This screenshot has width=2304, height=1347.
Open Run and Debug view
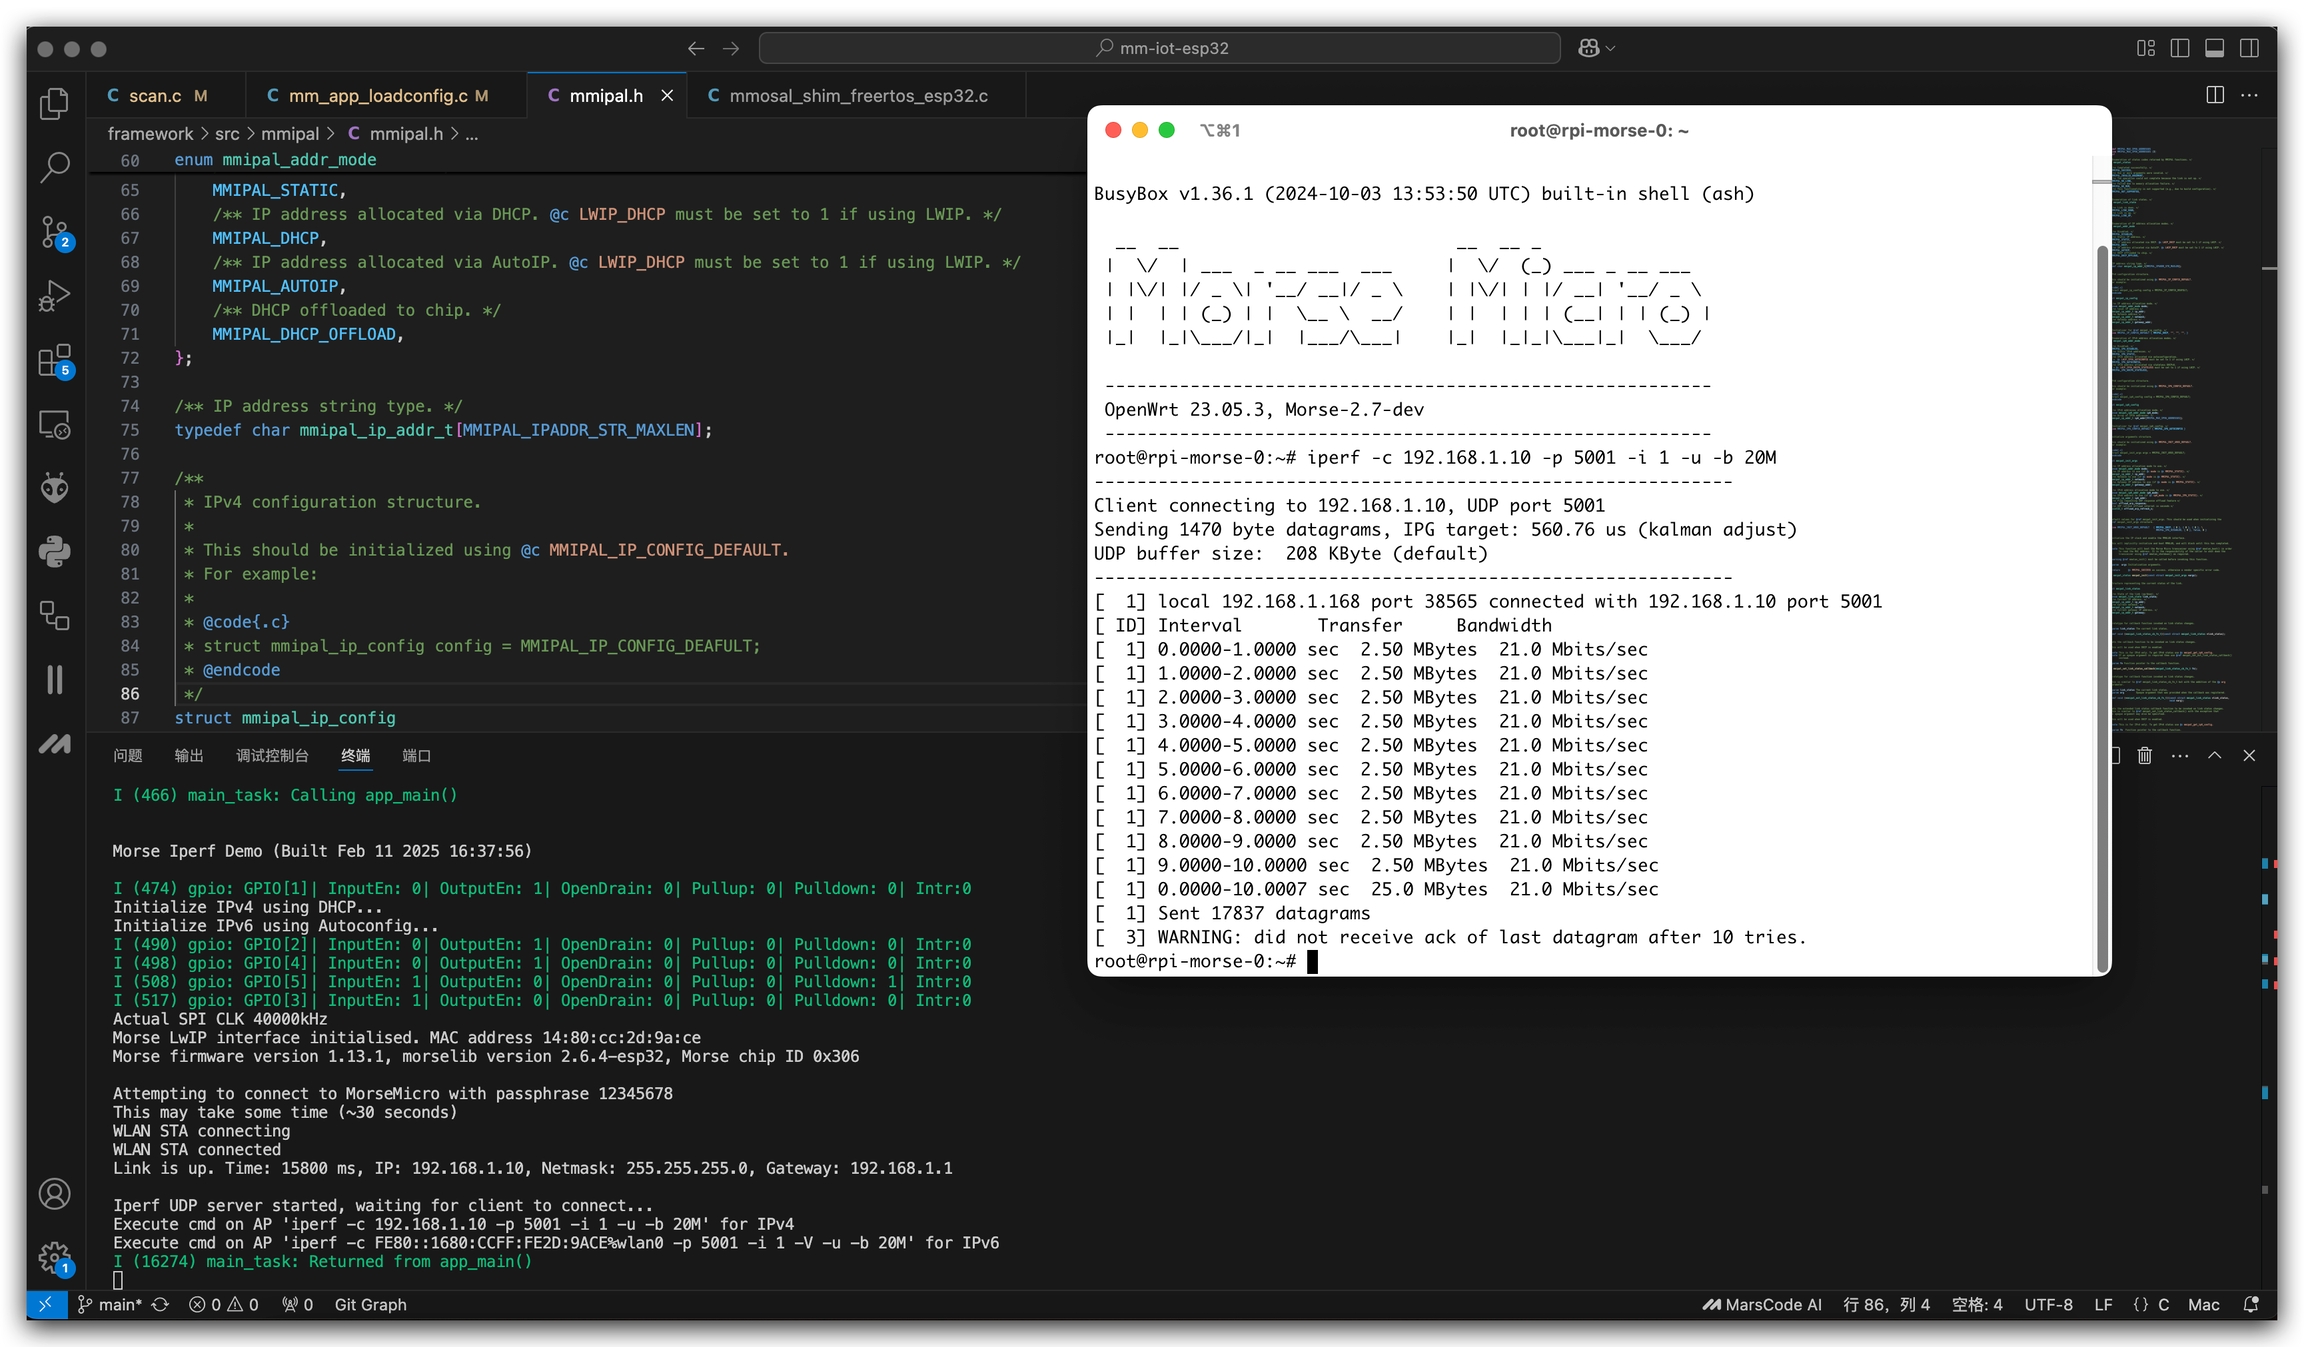[54, 296]
